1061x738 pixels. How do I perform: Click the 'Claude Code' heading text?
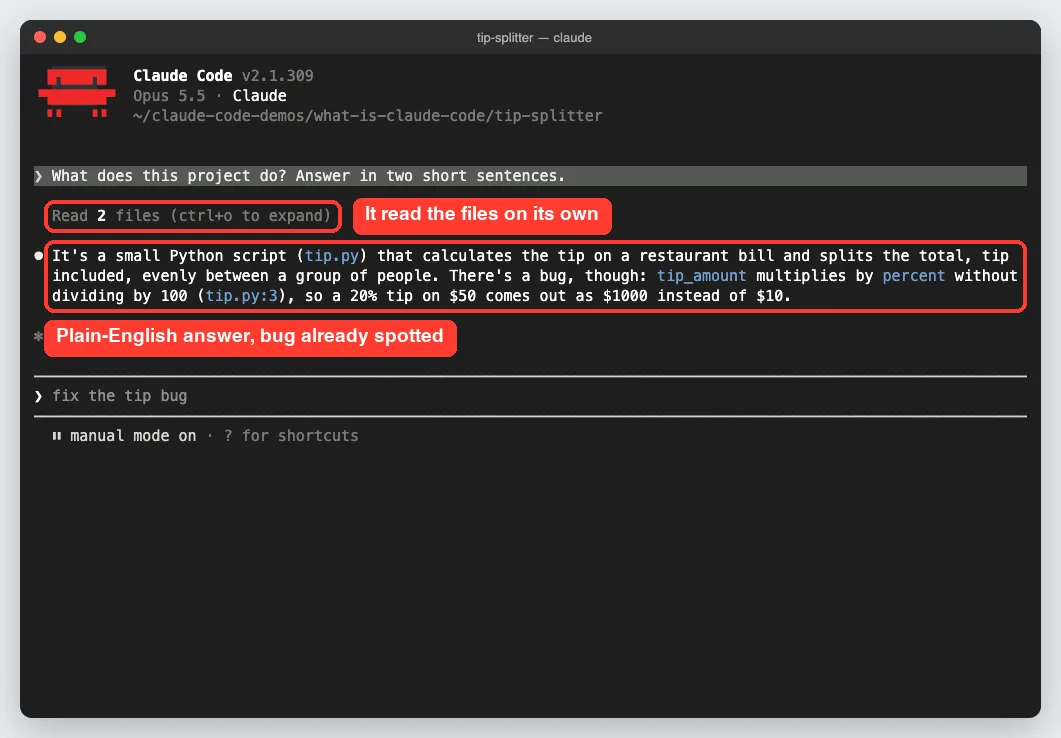pos(183,76)
